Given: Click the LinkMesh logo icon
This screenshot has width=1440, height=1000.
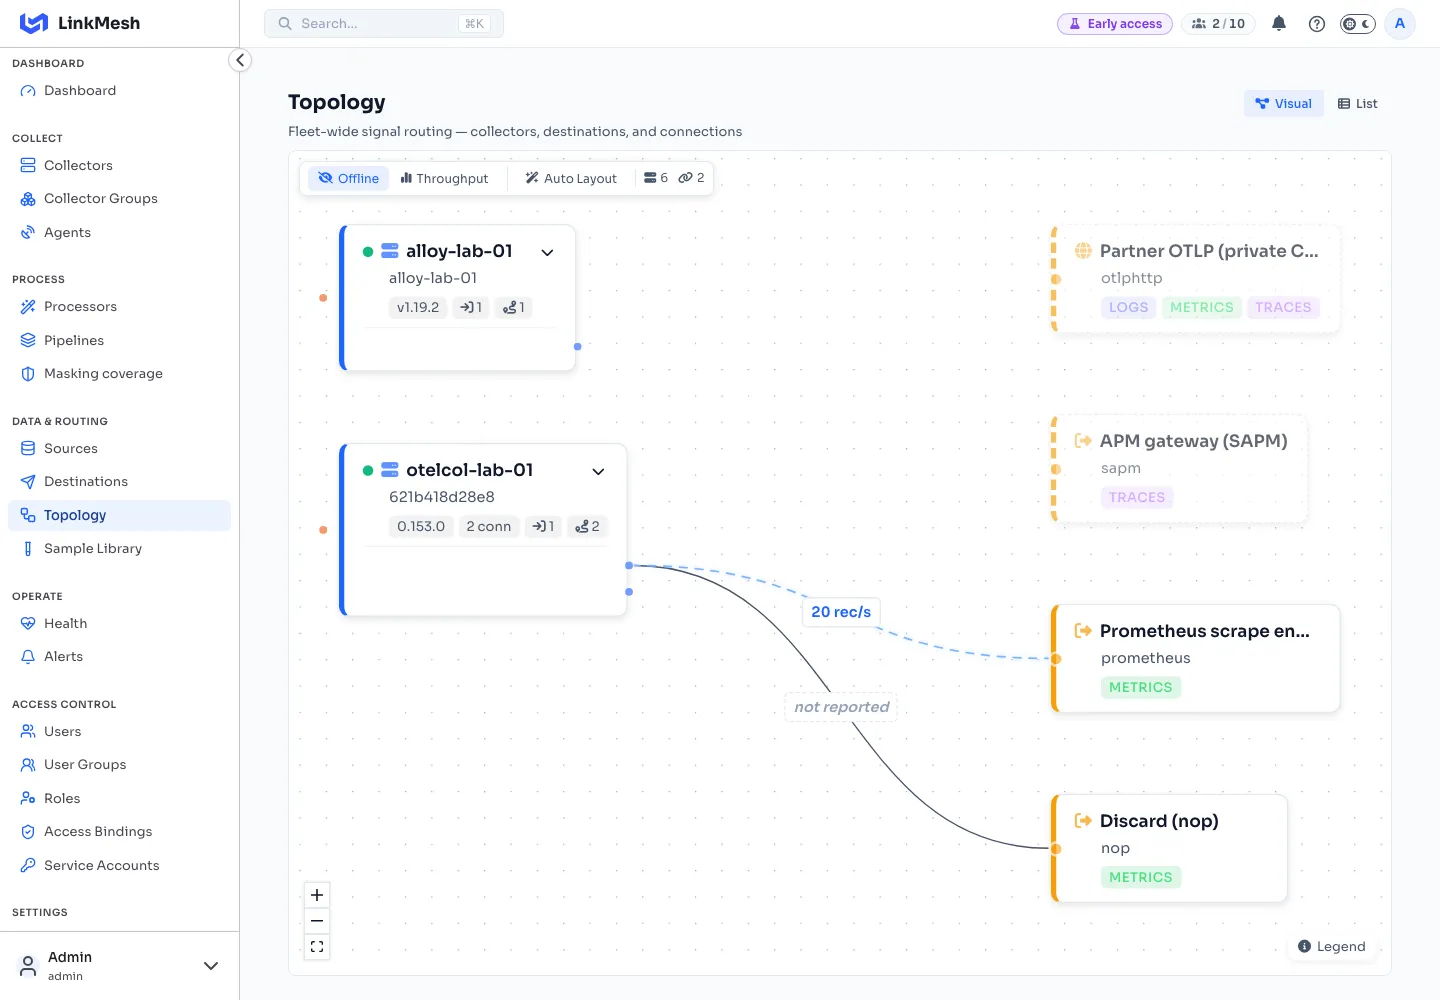Looking at the screenshot, I should click(34, 23).
